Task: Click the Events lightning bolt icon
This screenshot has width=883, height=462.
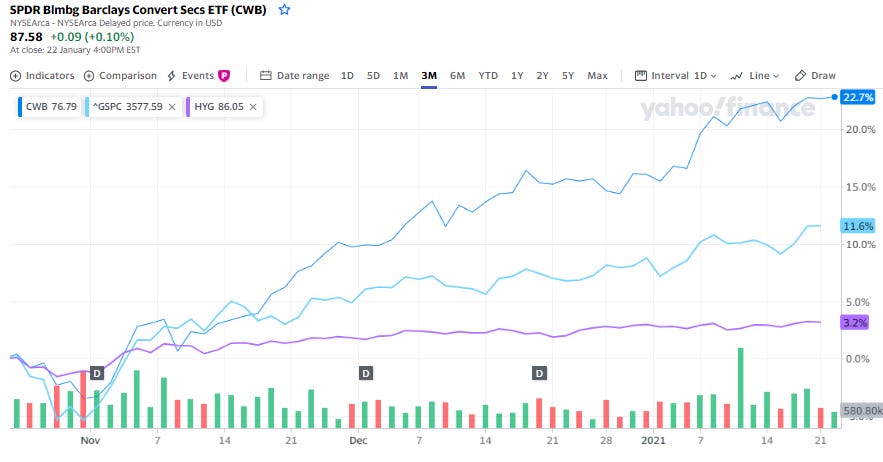Action: point(172,76)
